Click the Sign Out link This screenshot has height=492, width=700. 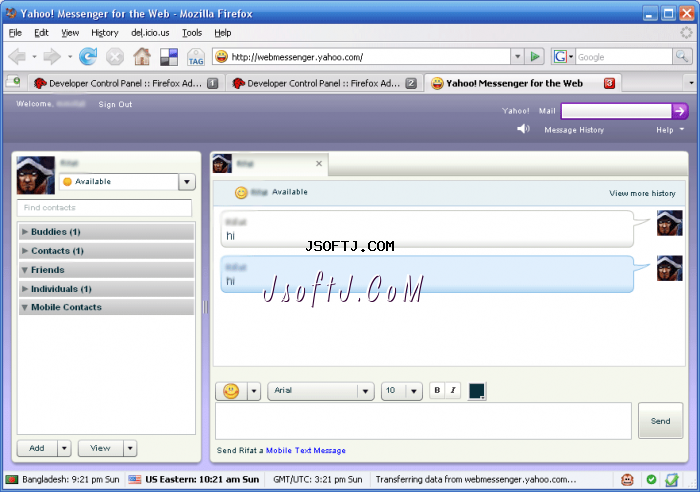[115, 104]
